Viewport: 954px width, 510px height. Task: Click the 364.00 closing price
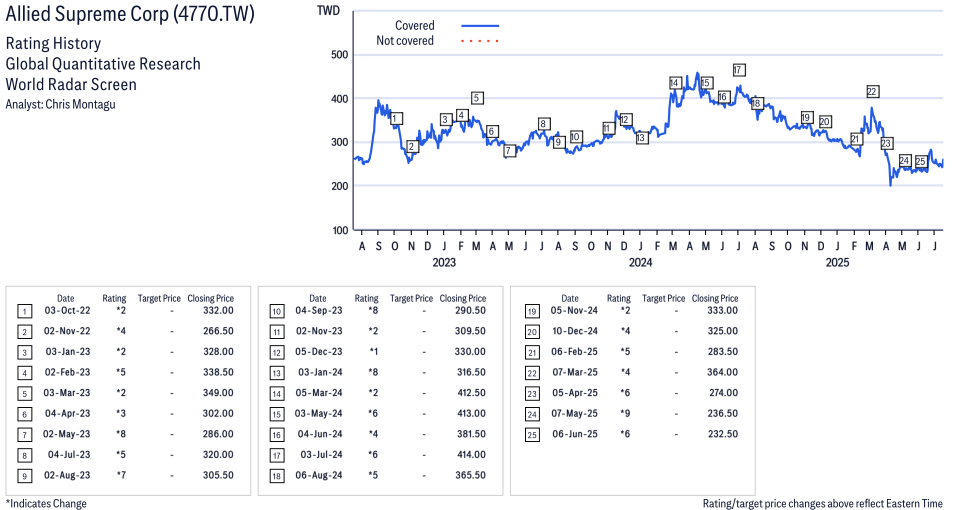tap(723, 372)
